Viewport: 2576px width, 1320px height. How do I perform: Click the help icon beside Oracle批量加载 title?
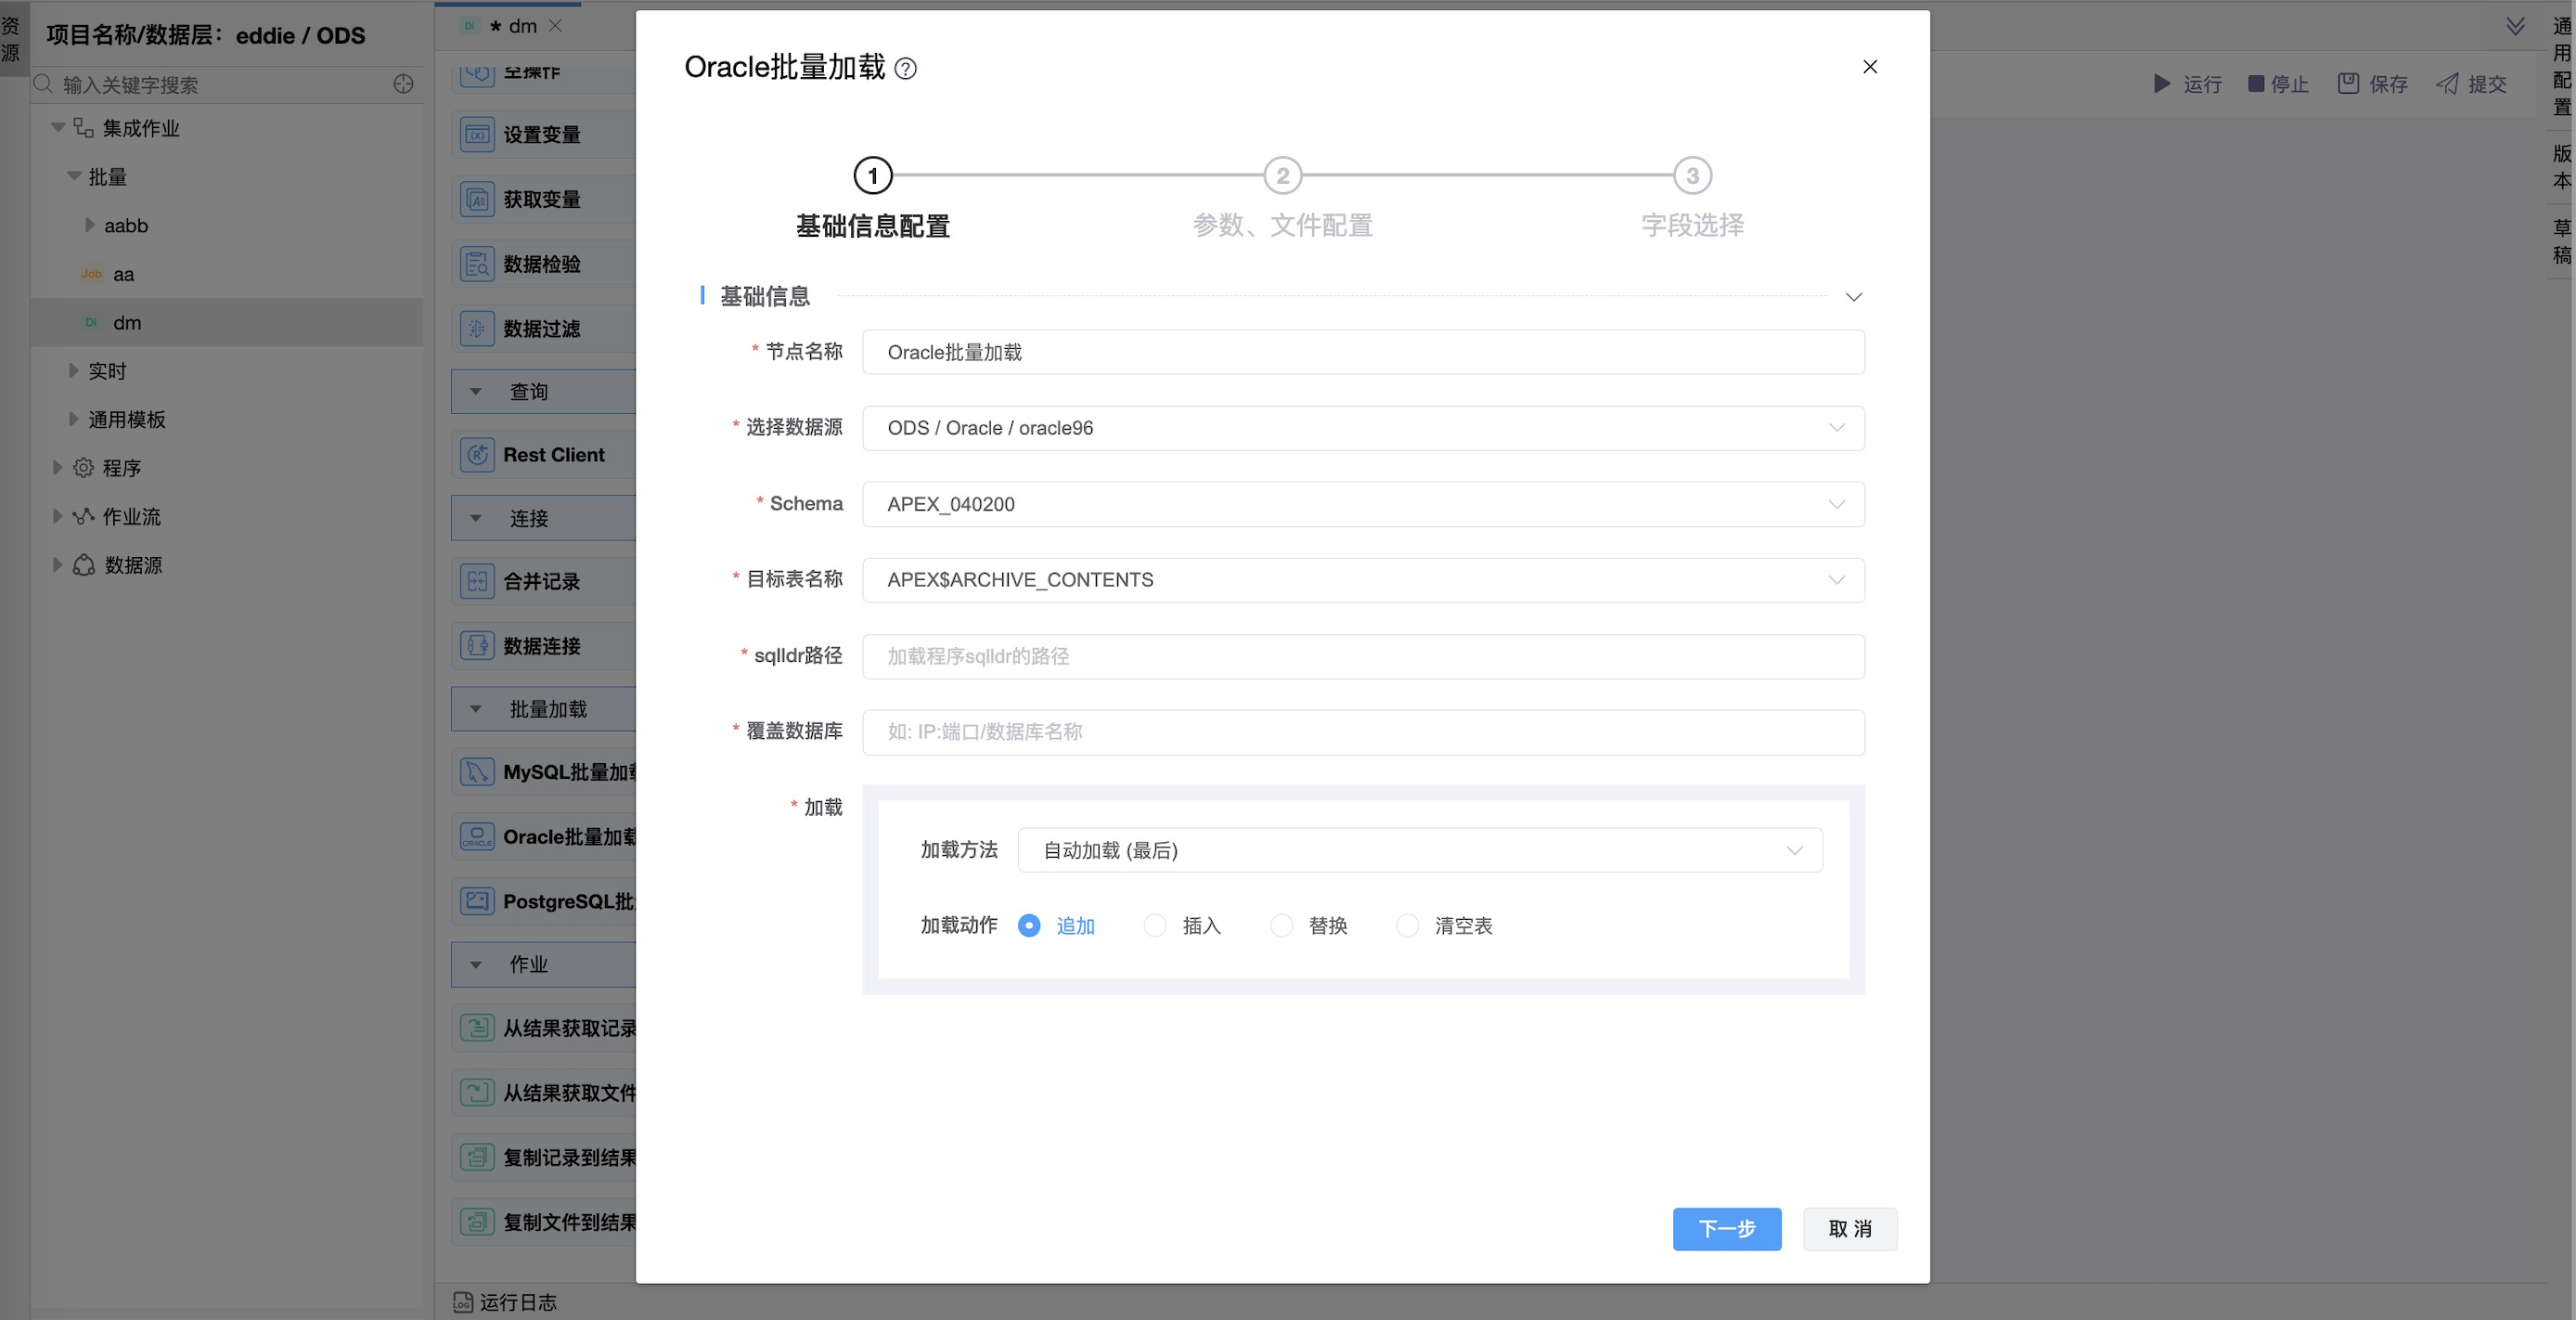(x=905, y=68)
